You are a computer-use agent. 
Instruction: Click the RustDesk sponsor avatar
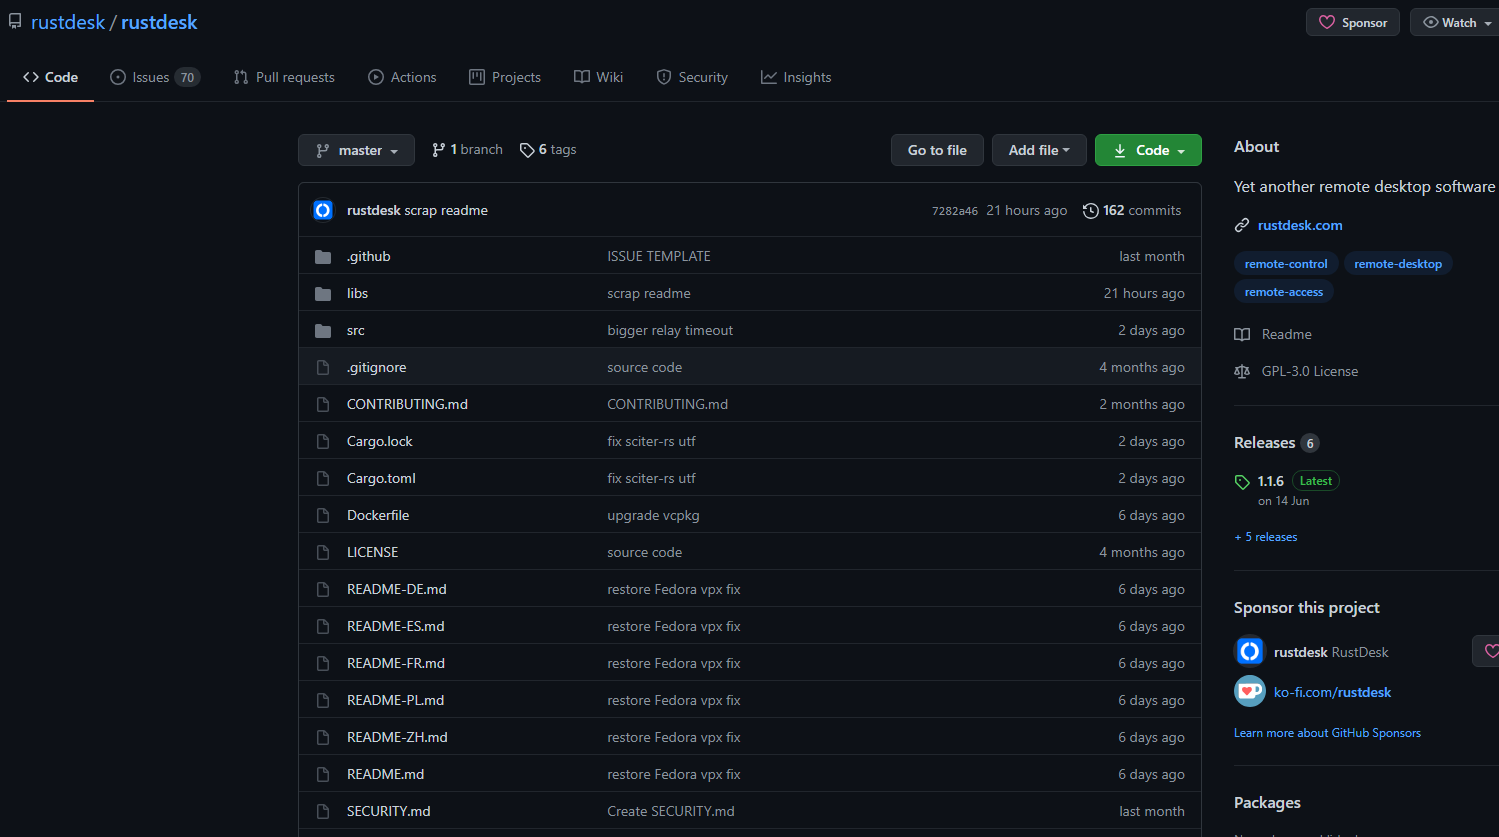click(x=1250, y=652)
